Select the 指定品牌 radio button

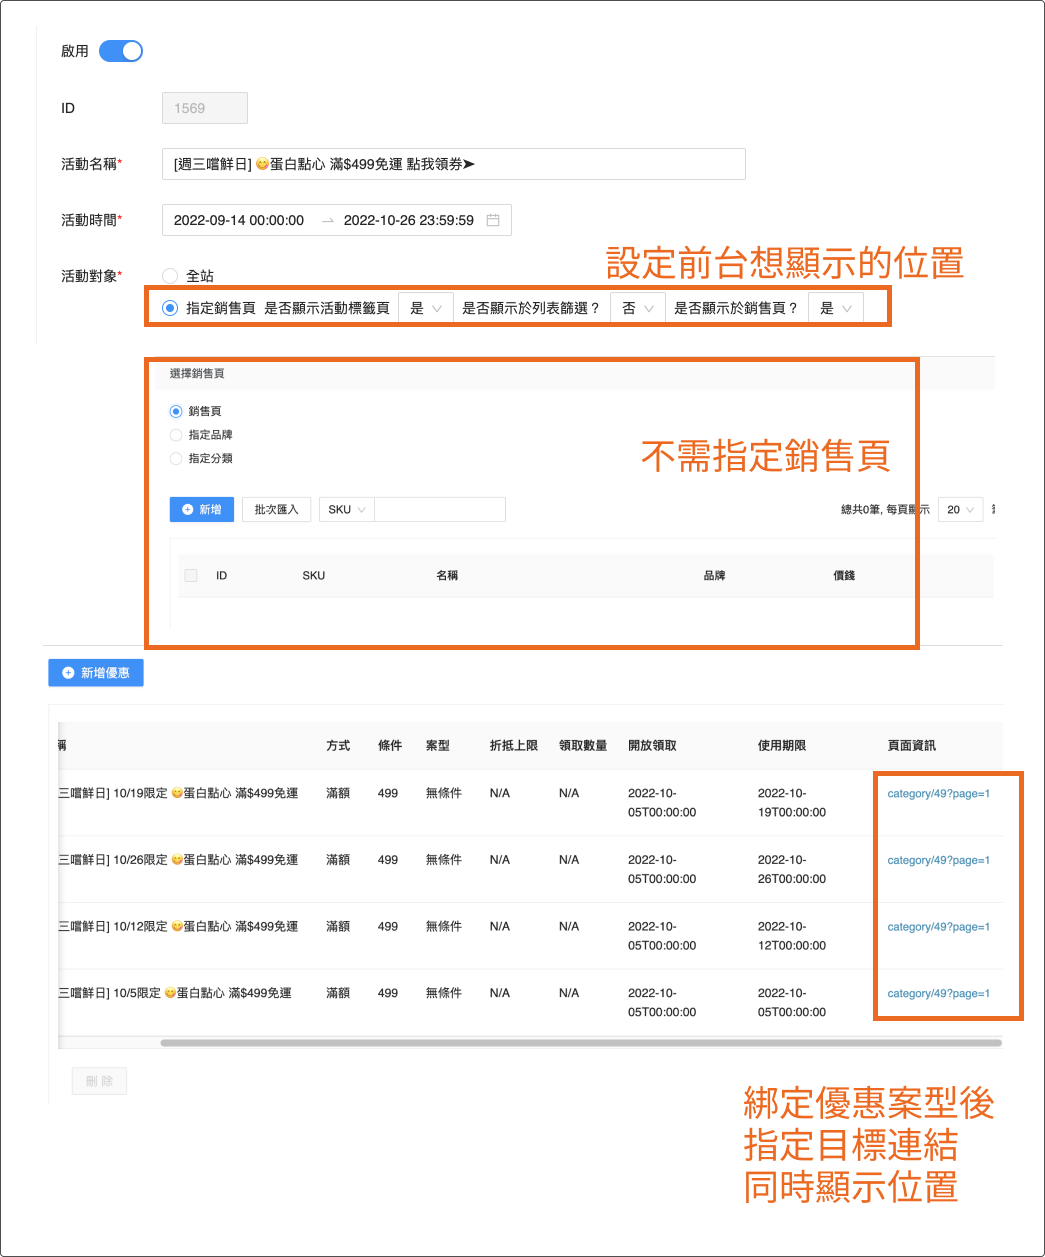[176, 435]
